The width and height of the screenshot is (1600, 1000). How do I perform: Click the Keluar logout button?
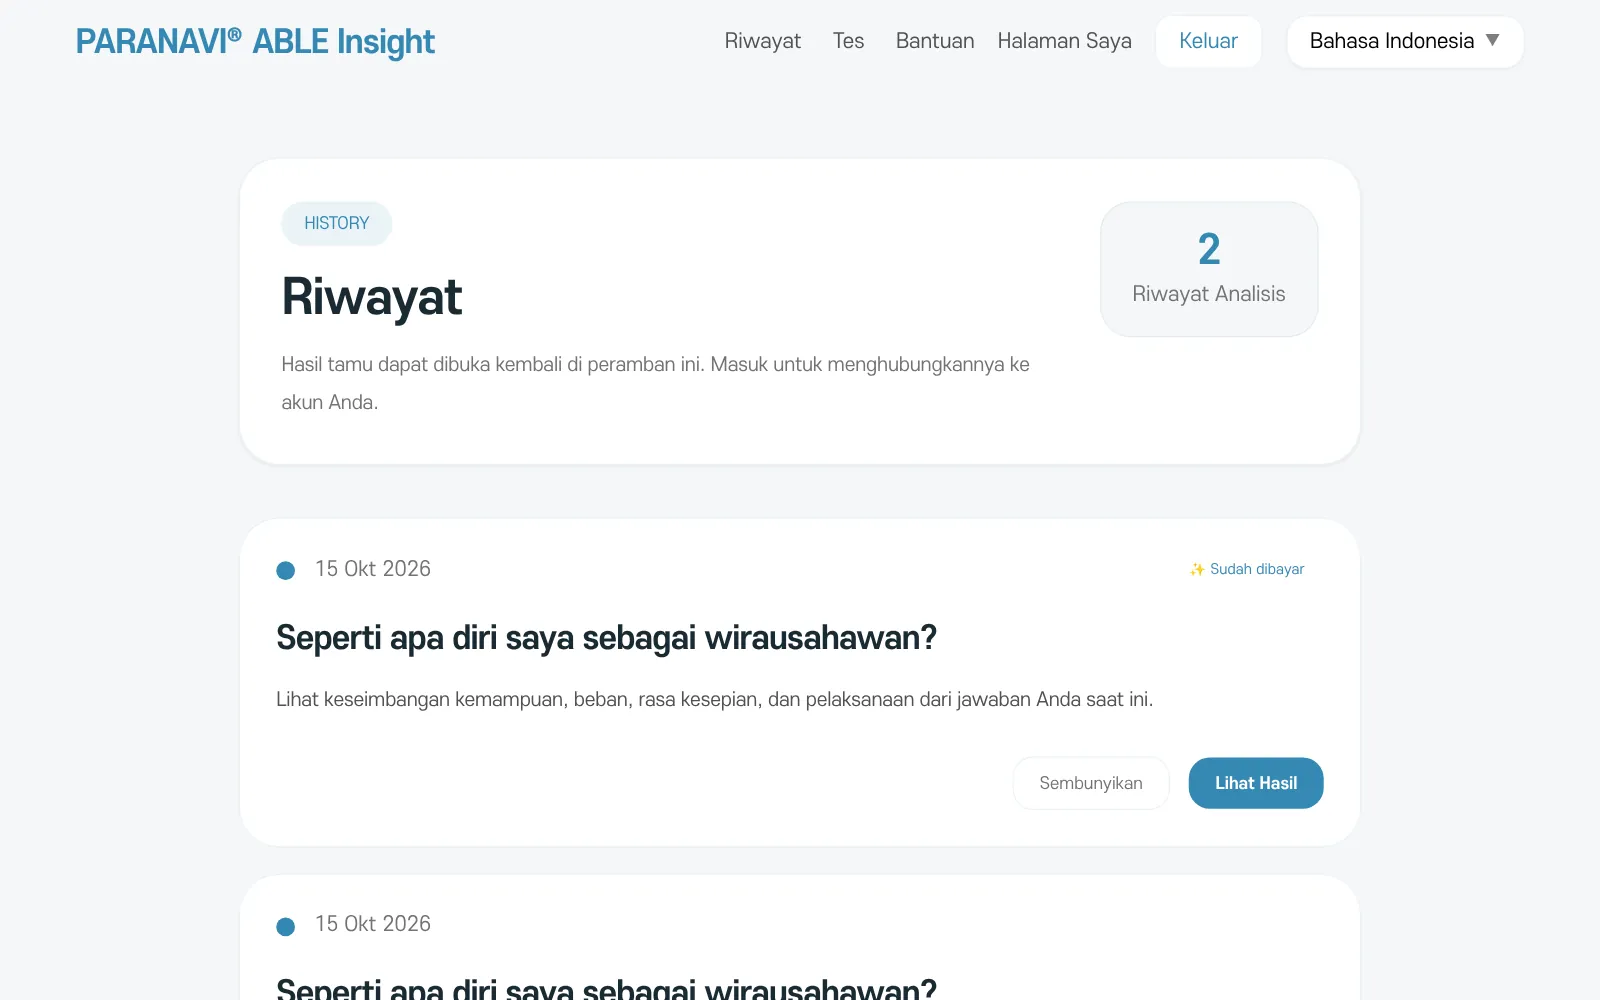tap(1208, 41)
